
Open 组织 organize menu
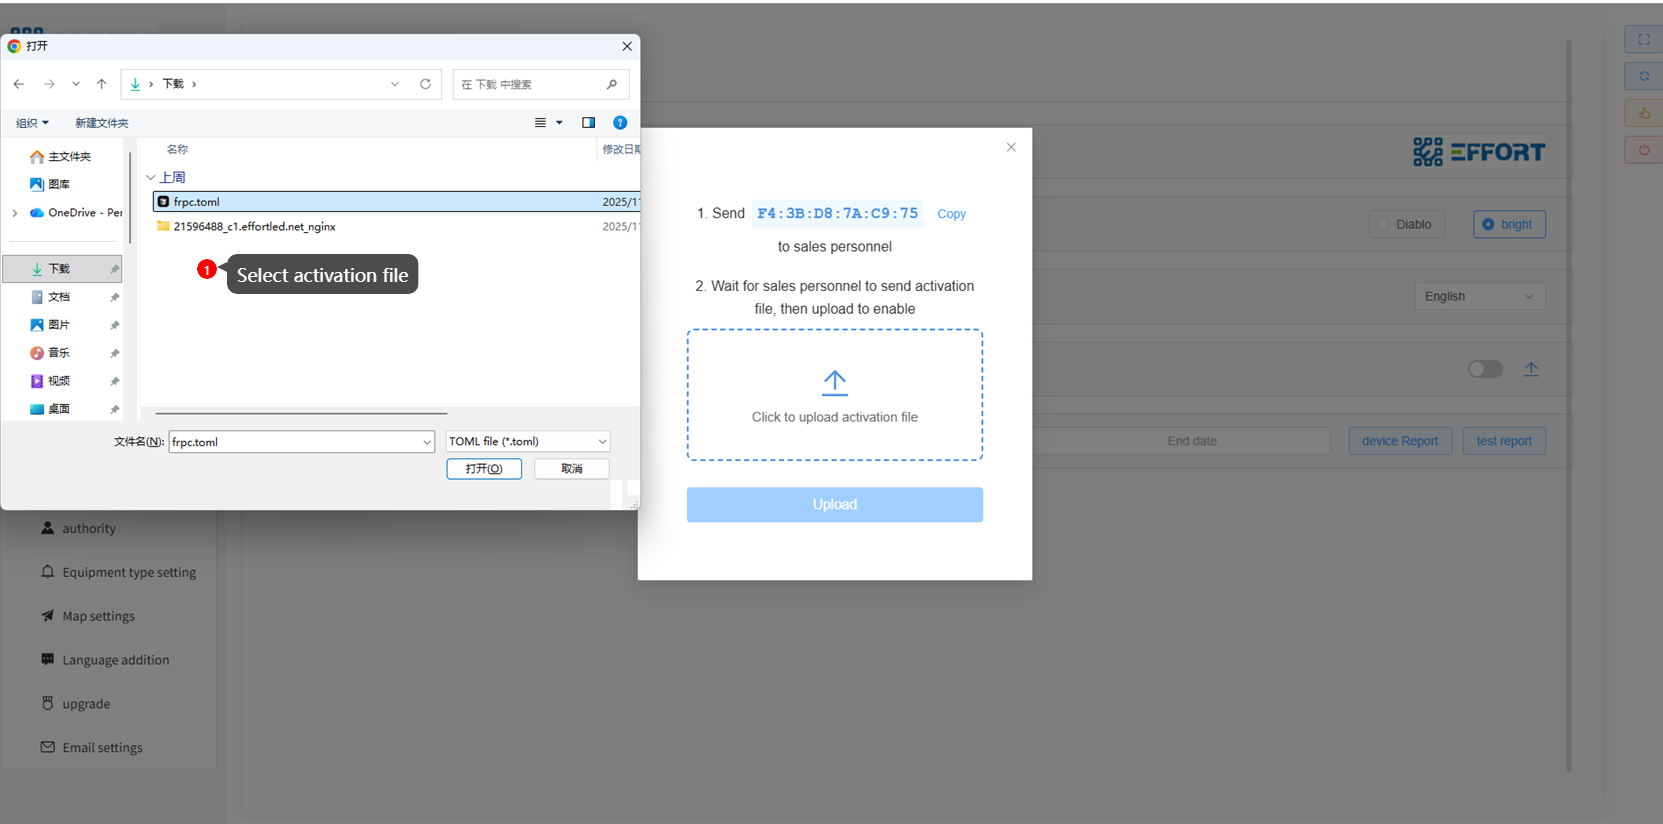click(32, 123)
